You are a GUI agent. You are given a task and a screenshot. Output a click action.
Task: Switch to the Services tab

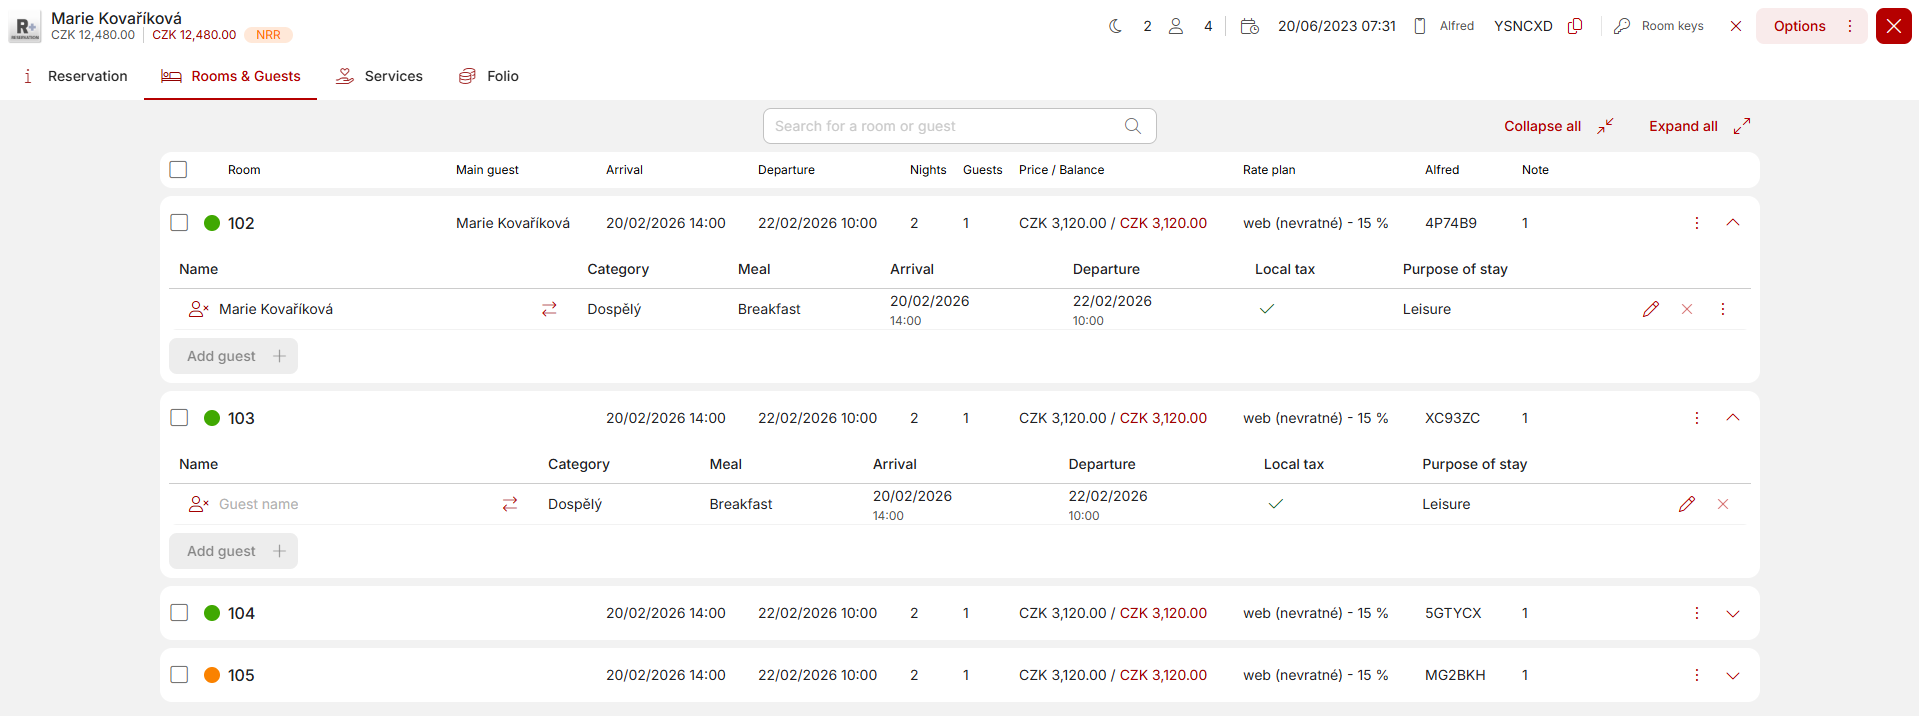pos(380,76)
